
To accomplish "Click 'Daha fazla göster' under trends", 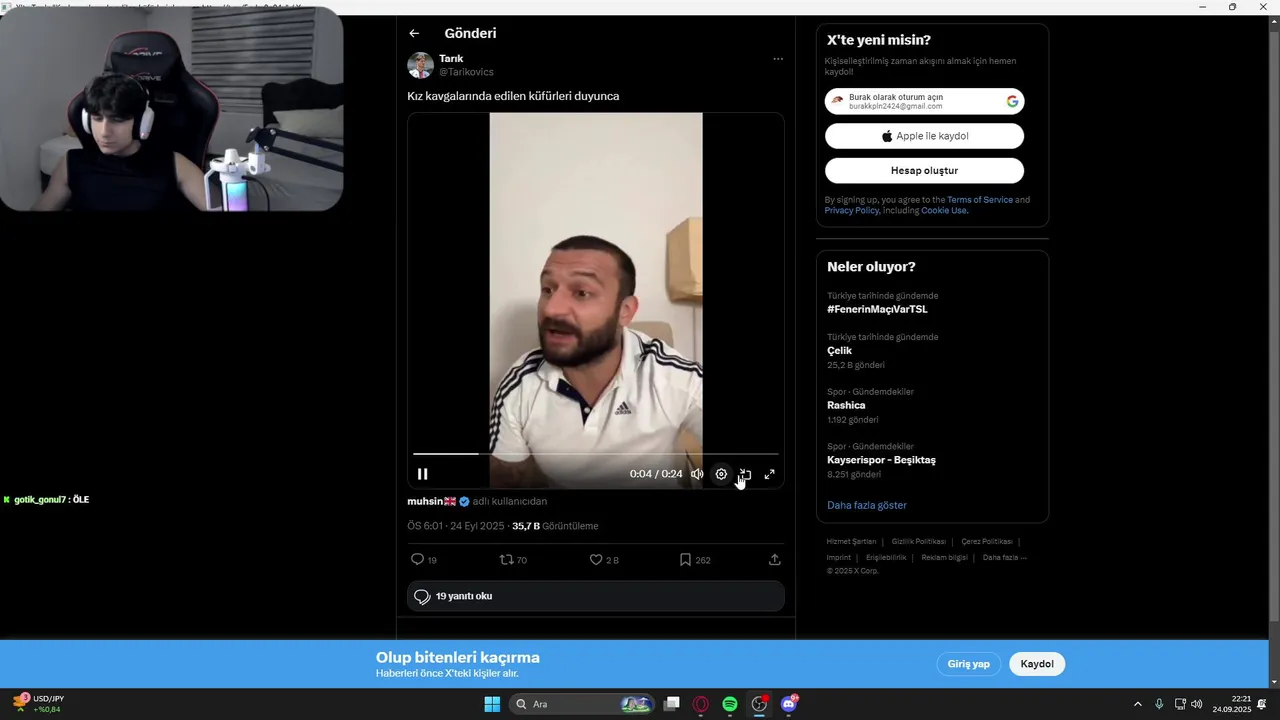I will tap(867, 505).
